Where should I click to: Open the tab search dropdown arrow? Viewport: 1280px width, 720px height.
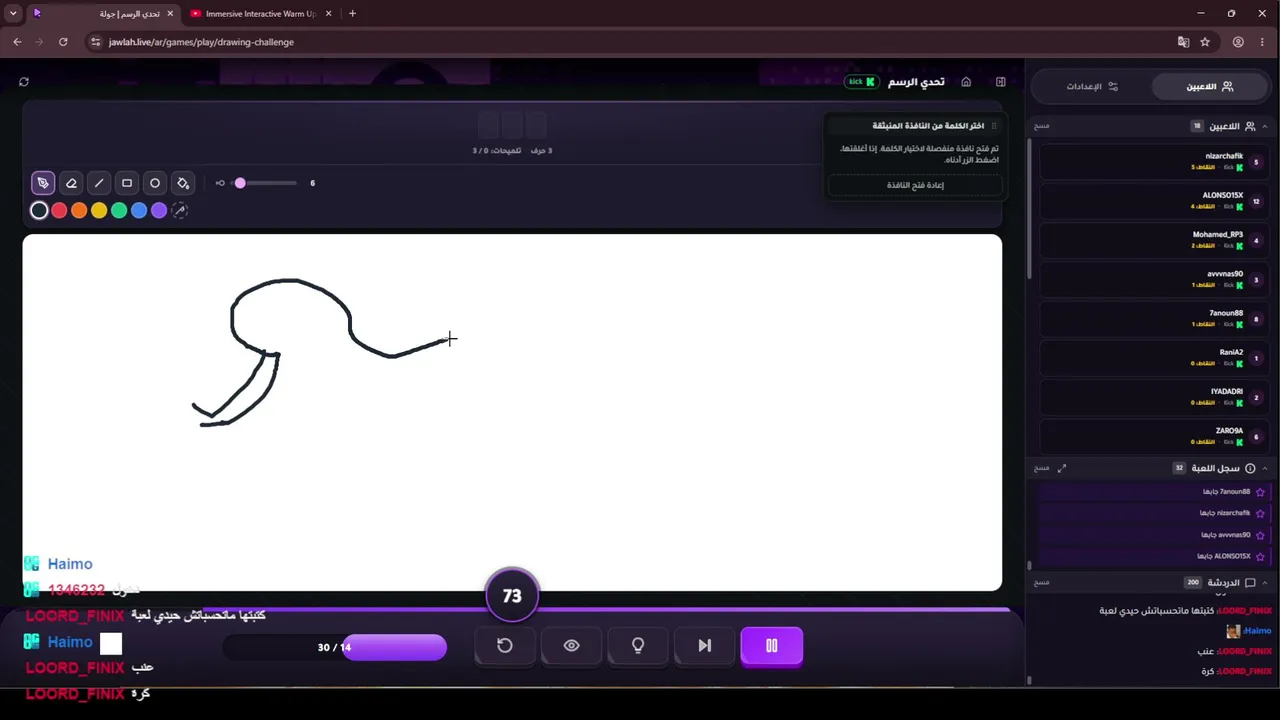click(13, 14)
